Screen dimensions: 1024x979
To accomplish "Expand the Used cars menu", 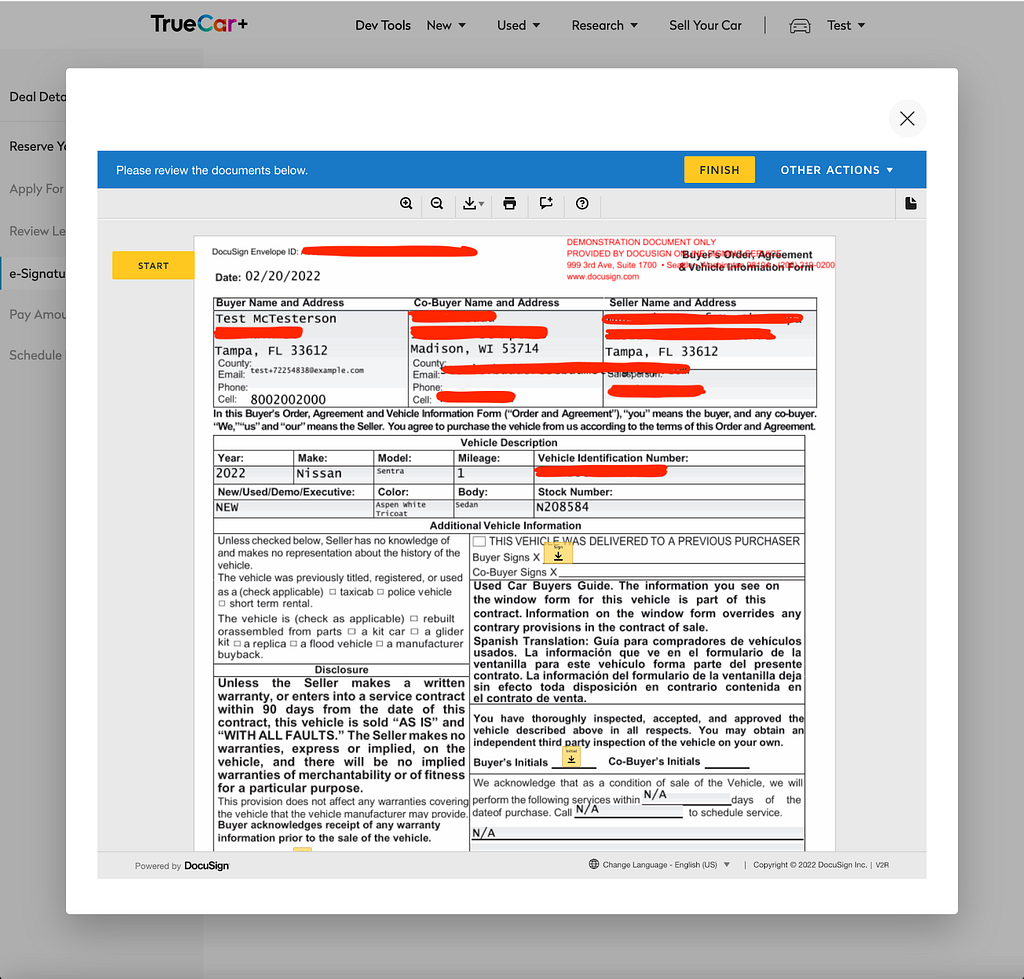I will click(519, 25).
